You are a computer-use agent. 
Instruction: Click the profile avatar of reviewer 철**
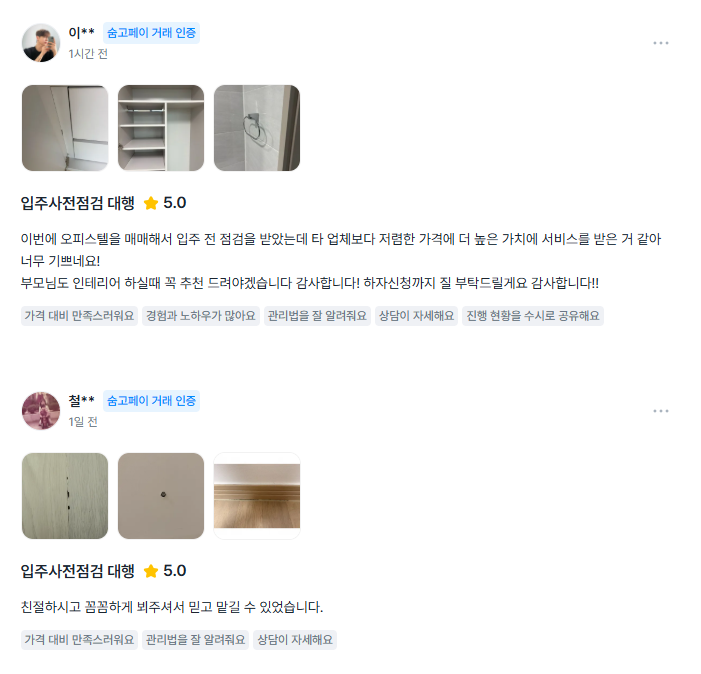(x=41, y=411)
